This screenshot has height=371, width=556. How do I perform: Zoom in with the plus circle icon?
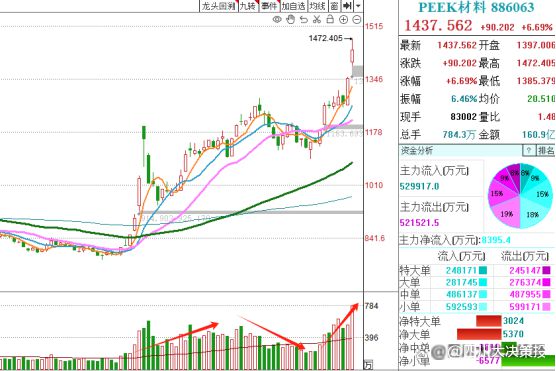click(343, 20)
